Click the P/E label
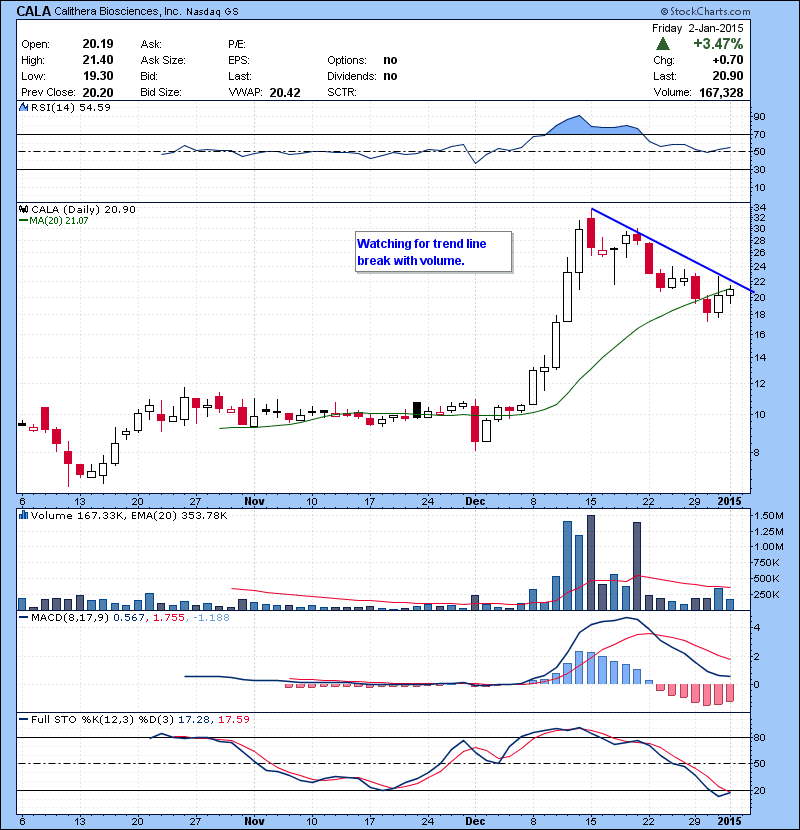The height and width of the screenshot is (830, 800). point(237,44)
